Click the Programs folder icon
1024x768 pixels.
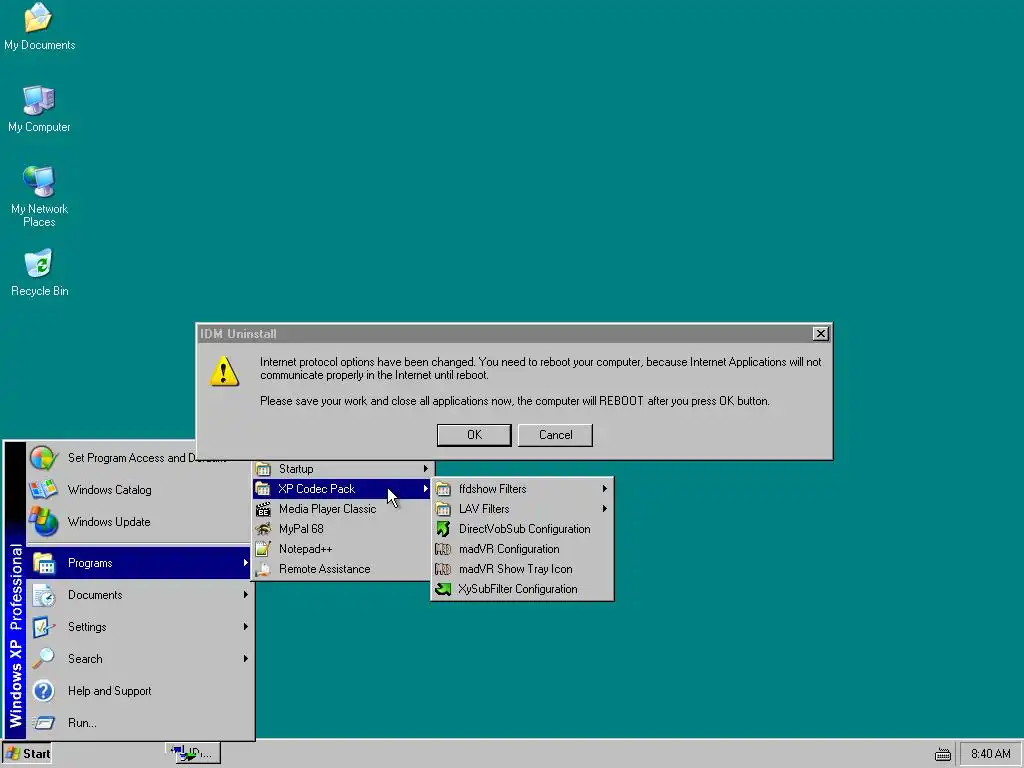[44, 563]
